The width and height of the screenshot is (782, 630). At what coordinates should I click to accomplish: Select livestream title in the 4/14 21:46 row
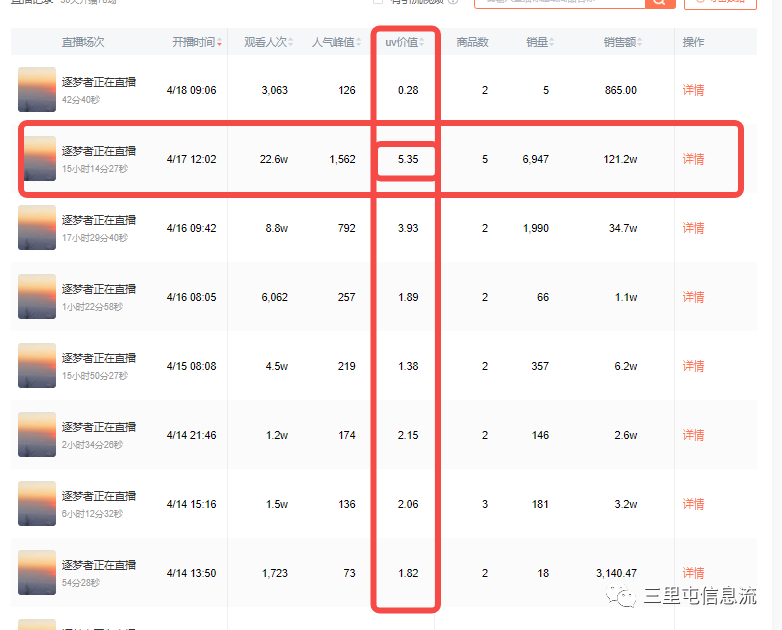click(x=99, y=427)
